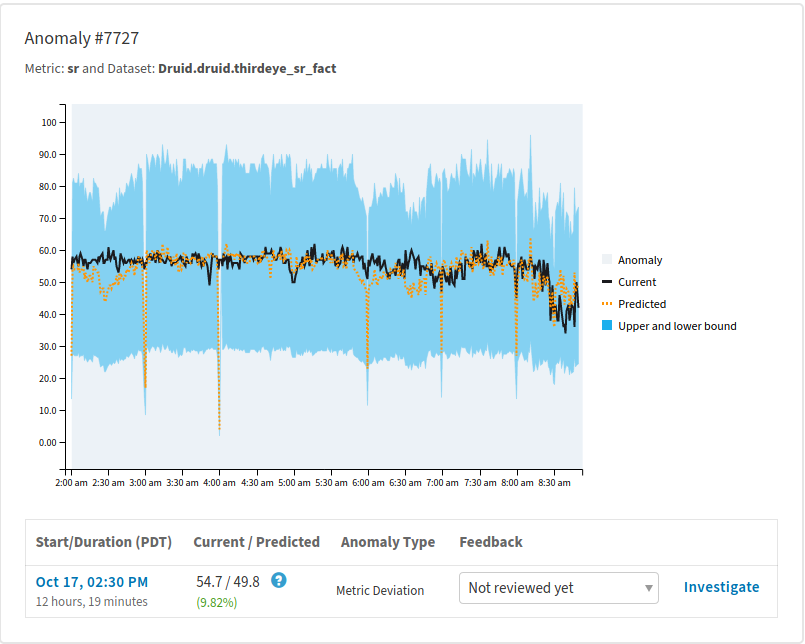Click the 'Upper and lower bound' legend label
Image resolution: width=805 pixels, height=644 pixels.
pos(677,326)
